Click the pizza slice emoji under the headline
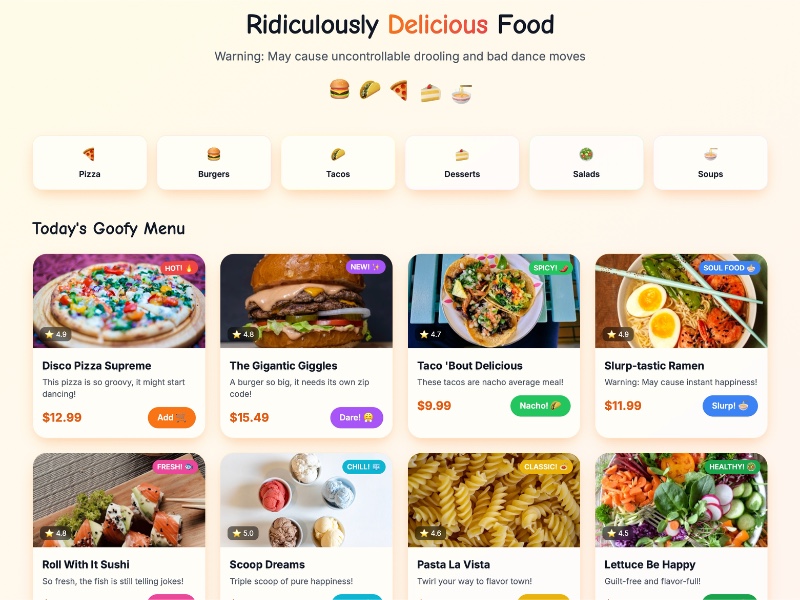The height and width of the screenshot is (600, 800). tap(399, 91)
